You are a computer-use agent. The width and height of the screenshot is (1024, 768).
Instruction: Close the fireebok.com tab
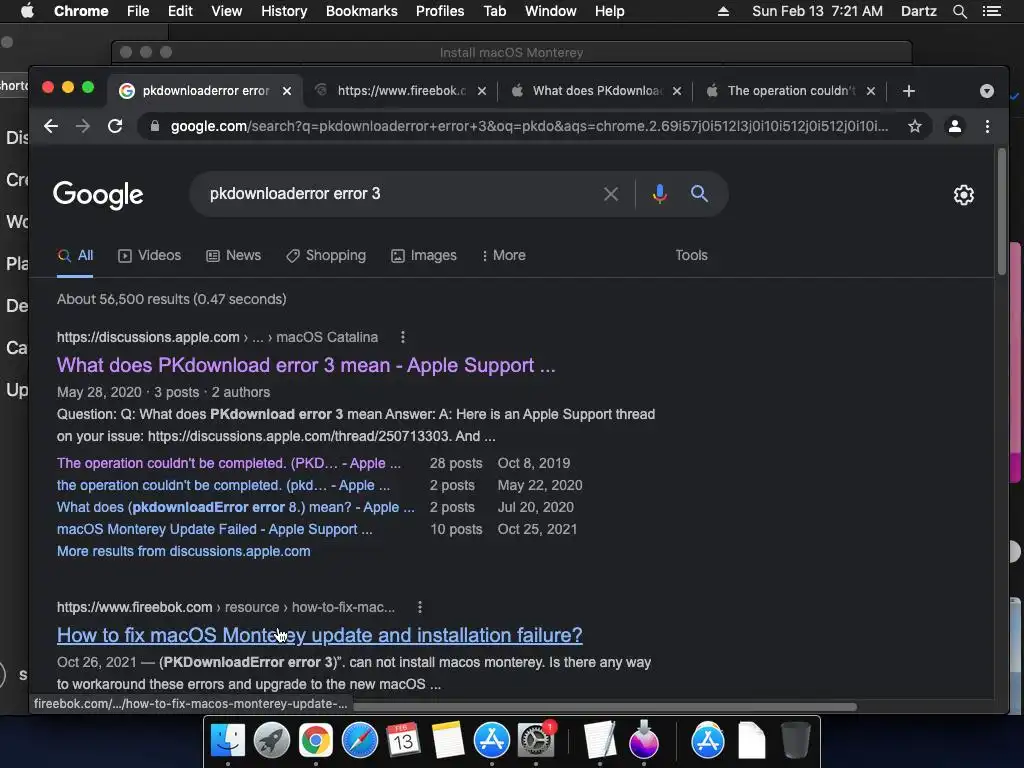click(x=481, y=91)
